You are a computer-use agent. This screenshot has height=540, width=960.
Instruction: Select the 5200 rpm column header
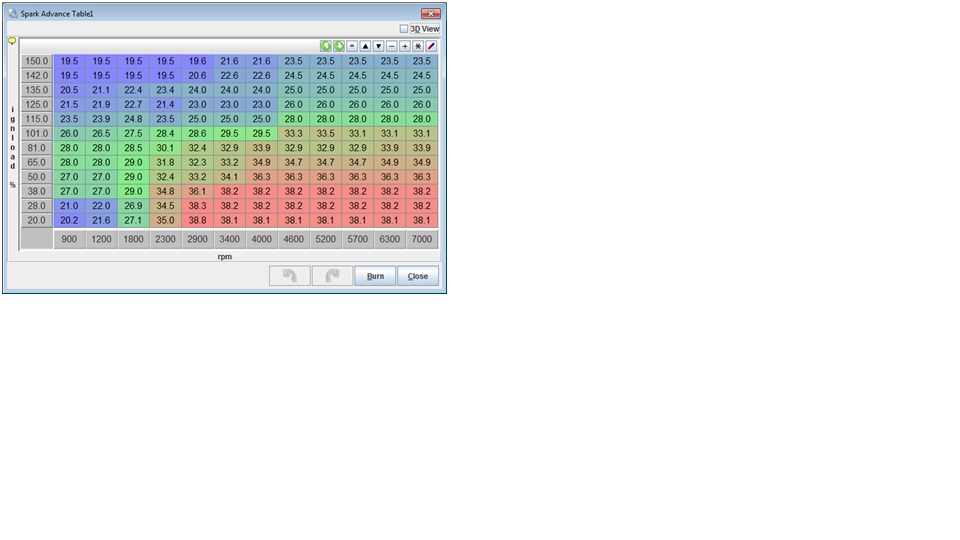326,239
